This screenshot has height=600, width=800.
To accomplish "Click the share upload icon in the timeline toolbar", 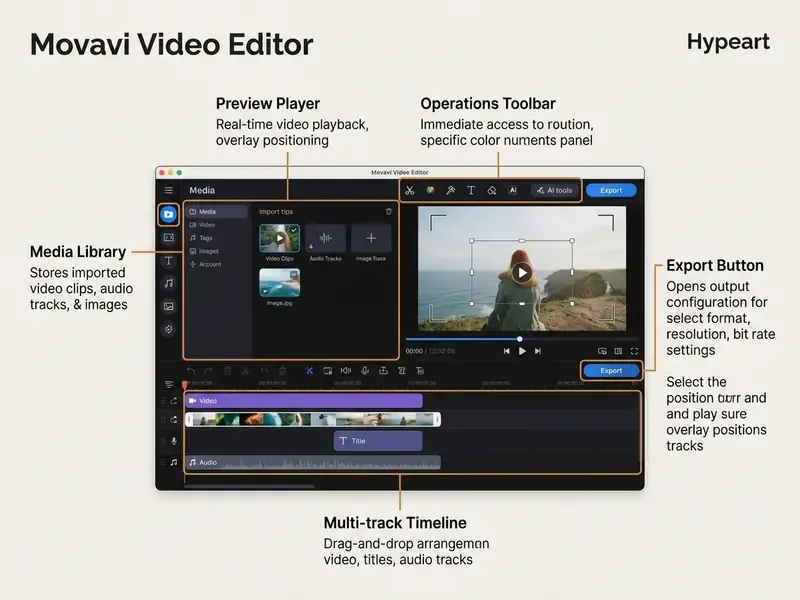I will pos(383,371).
